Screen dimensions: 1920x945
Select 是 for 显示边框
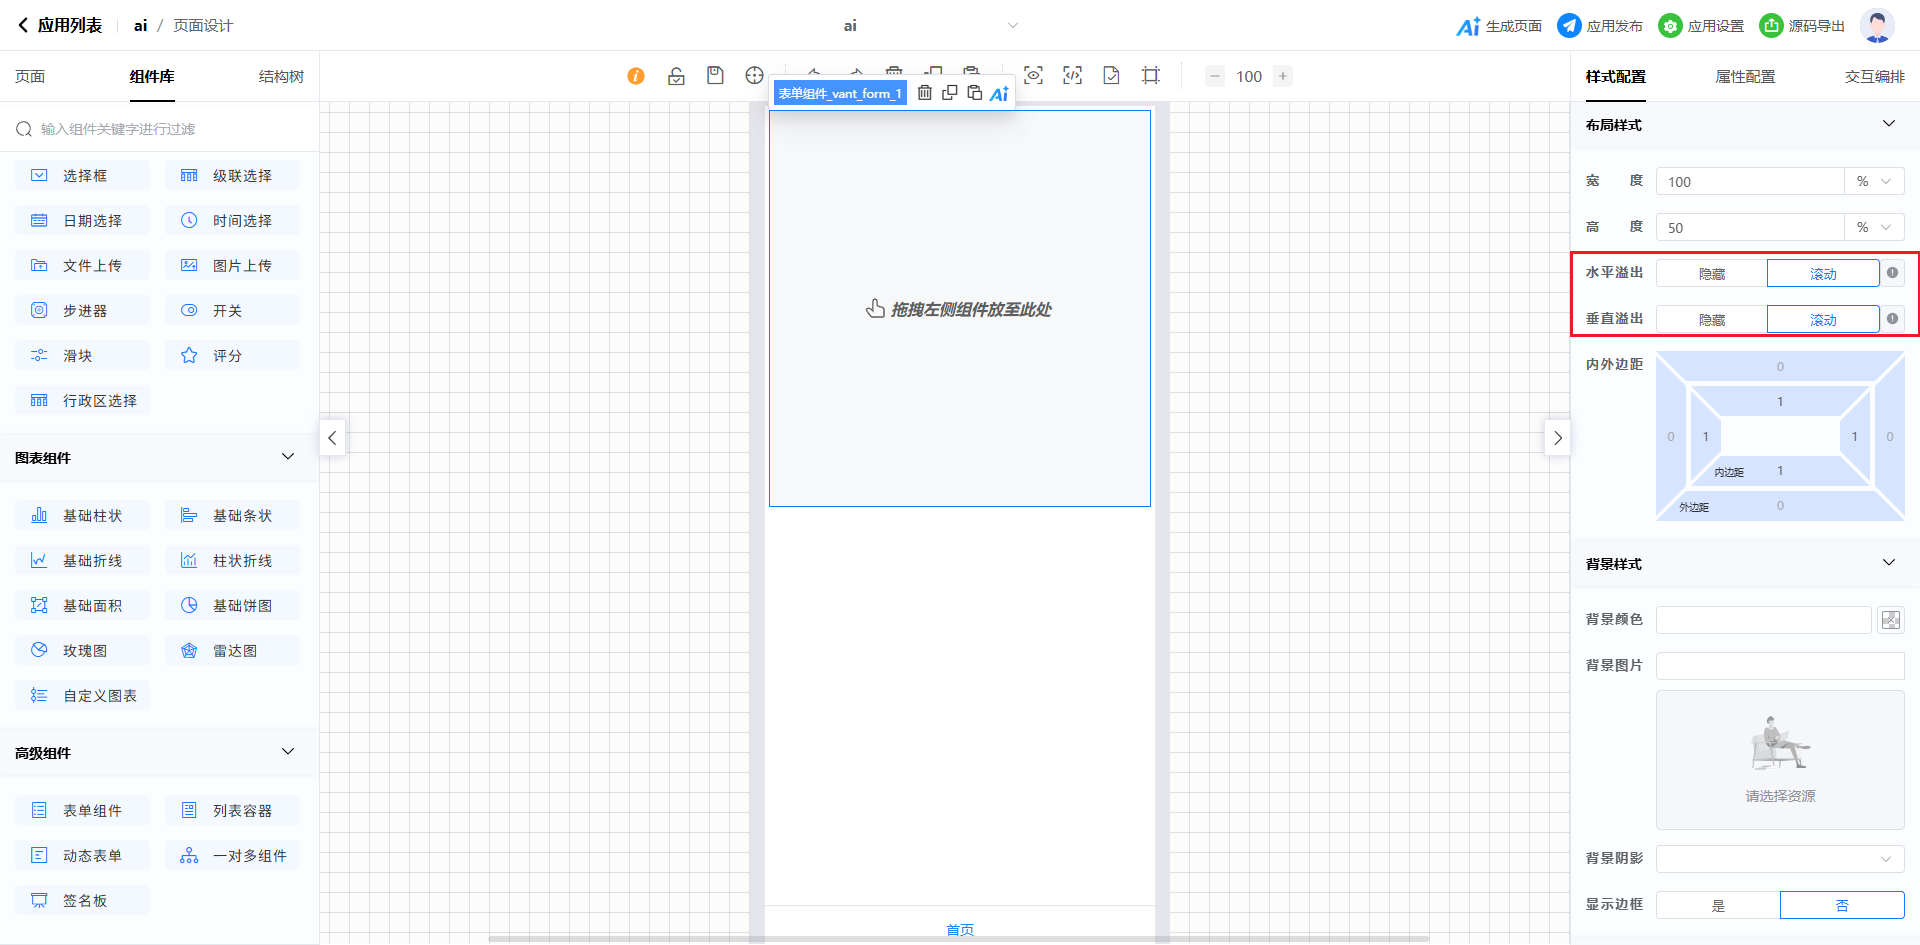tap(1718, 905)
